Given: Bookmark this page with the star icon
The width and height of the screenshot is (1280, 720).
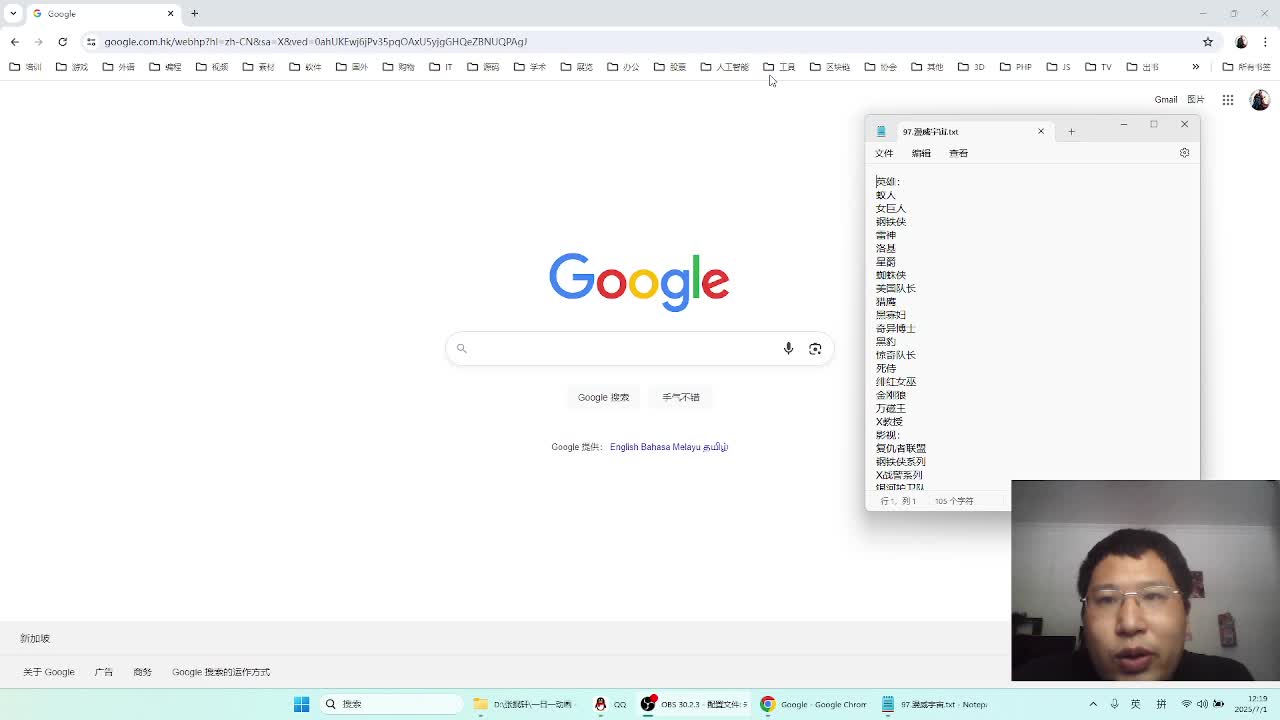Looking at the screenshot, I should pyautogui.click(x=1208, y=42).
